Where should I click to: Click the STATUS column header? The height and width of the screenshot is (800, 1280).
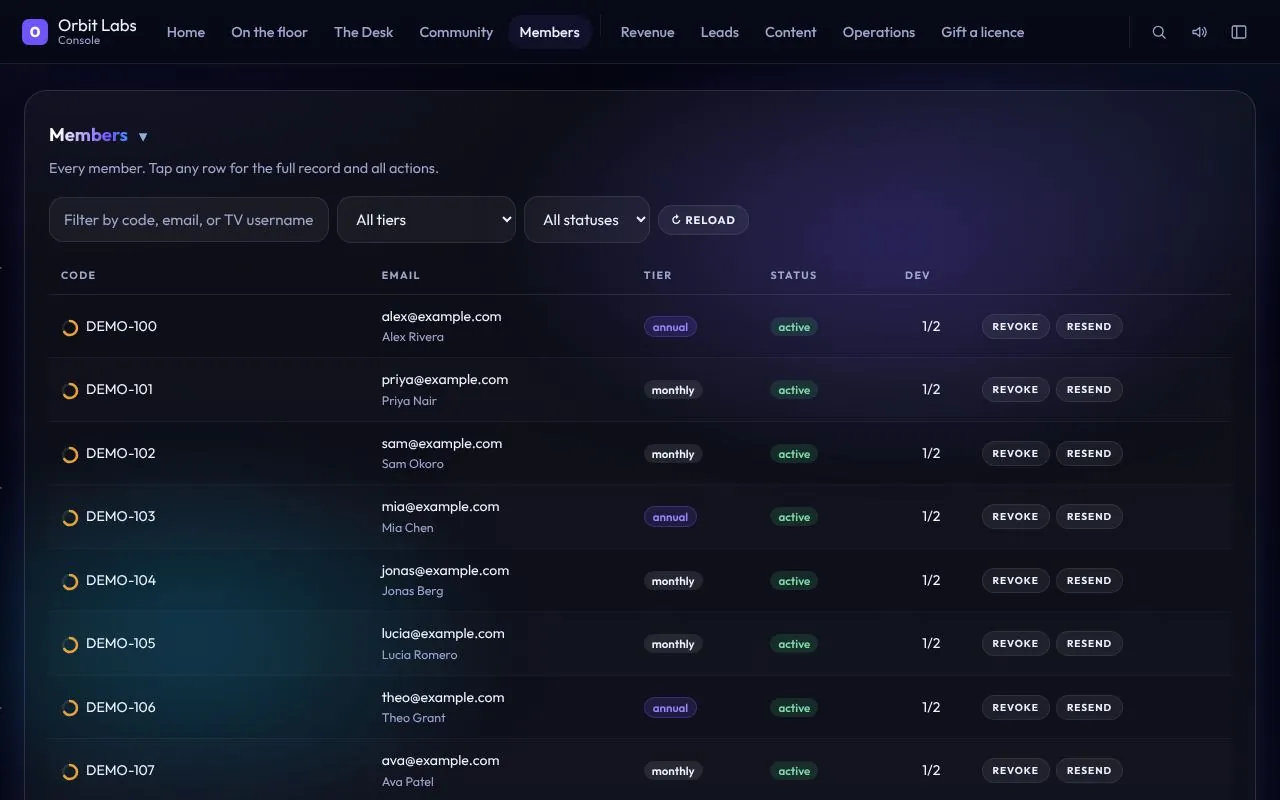pos(794,275)
